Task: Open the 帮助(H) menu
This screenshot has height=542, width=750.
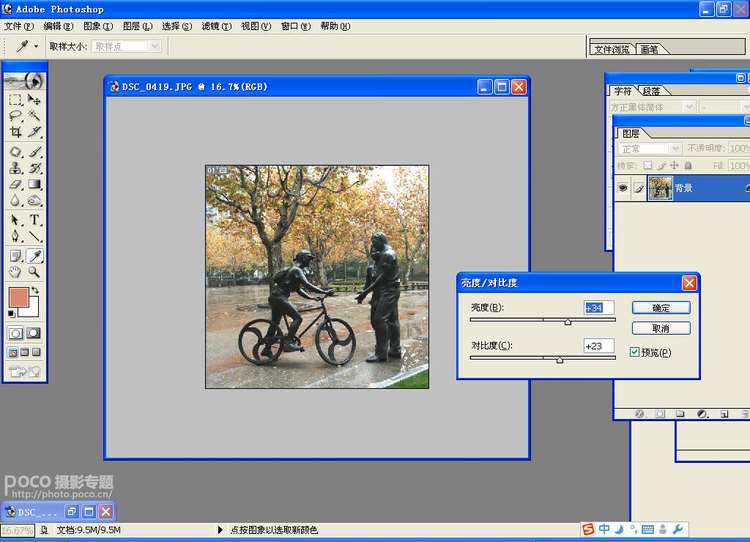Action: 335,26
